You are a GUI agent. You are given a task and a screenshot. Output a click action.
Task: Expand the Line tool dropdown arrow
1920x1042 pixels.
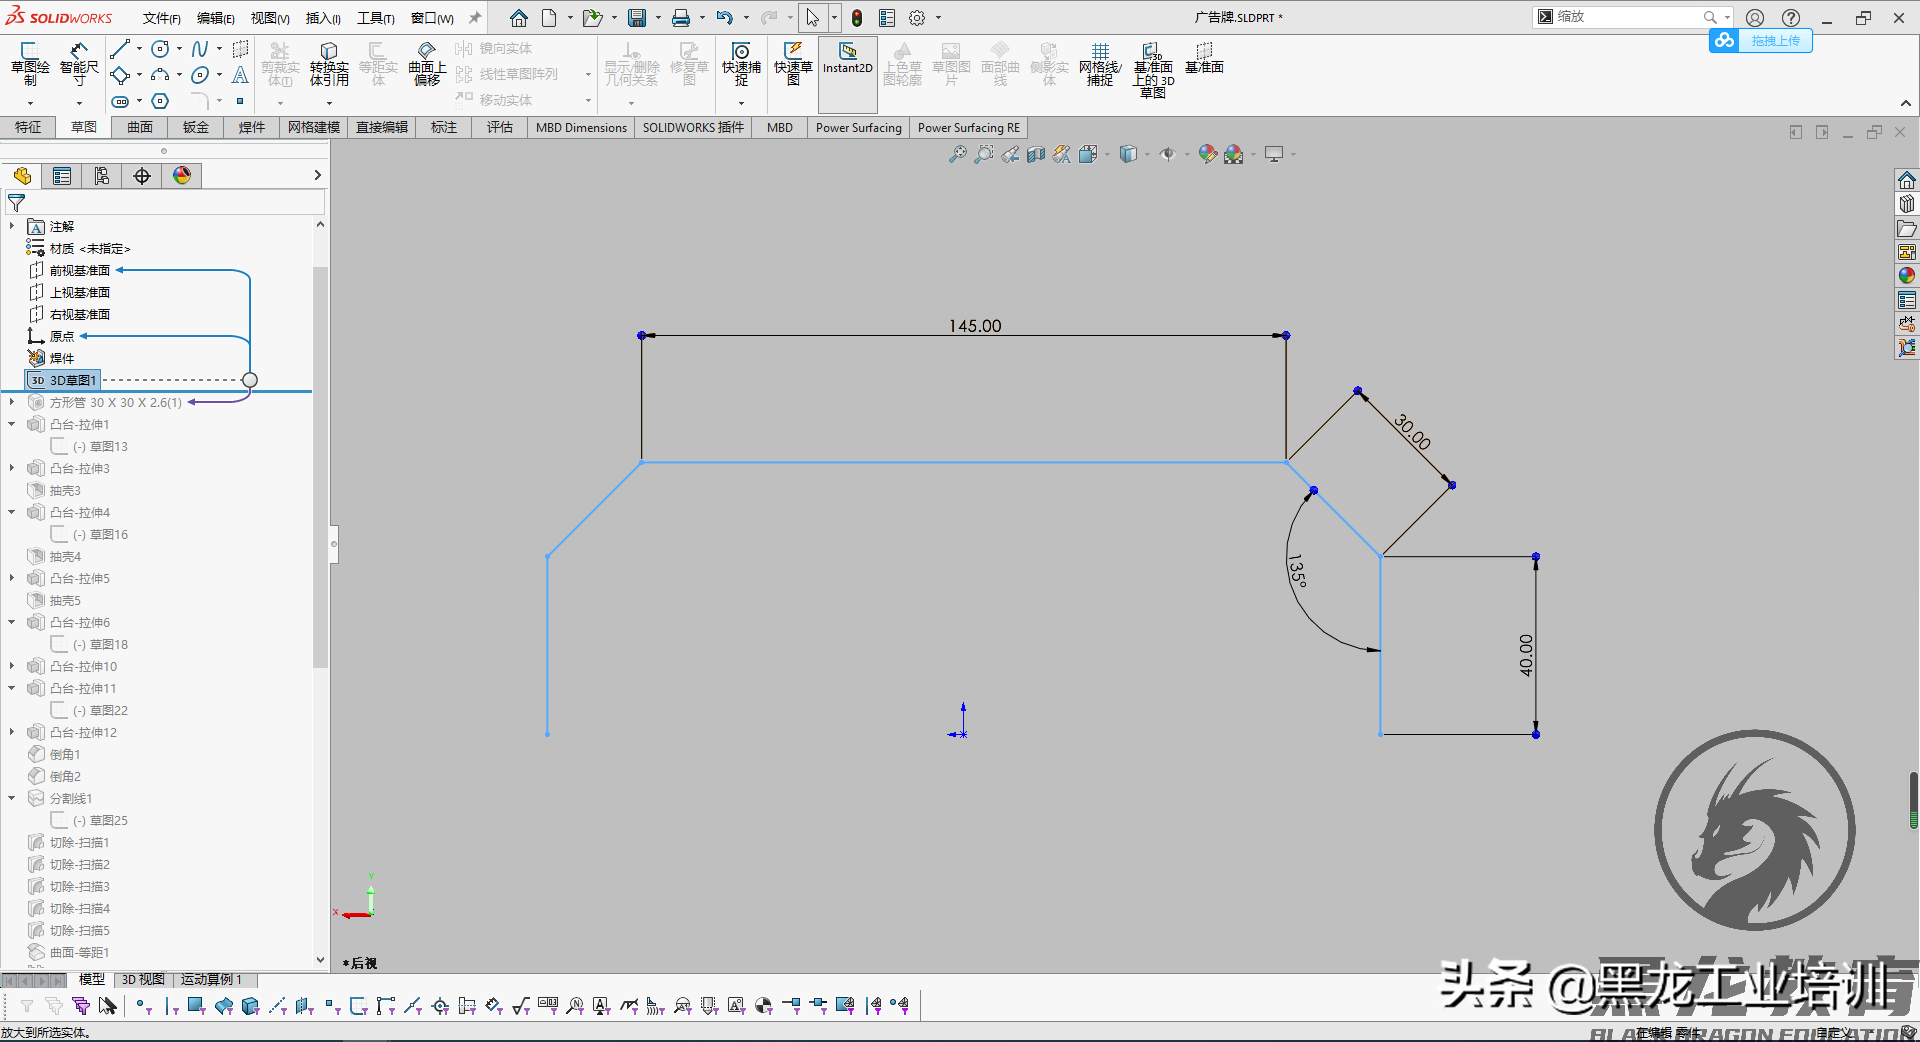(x=138, y=48)
